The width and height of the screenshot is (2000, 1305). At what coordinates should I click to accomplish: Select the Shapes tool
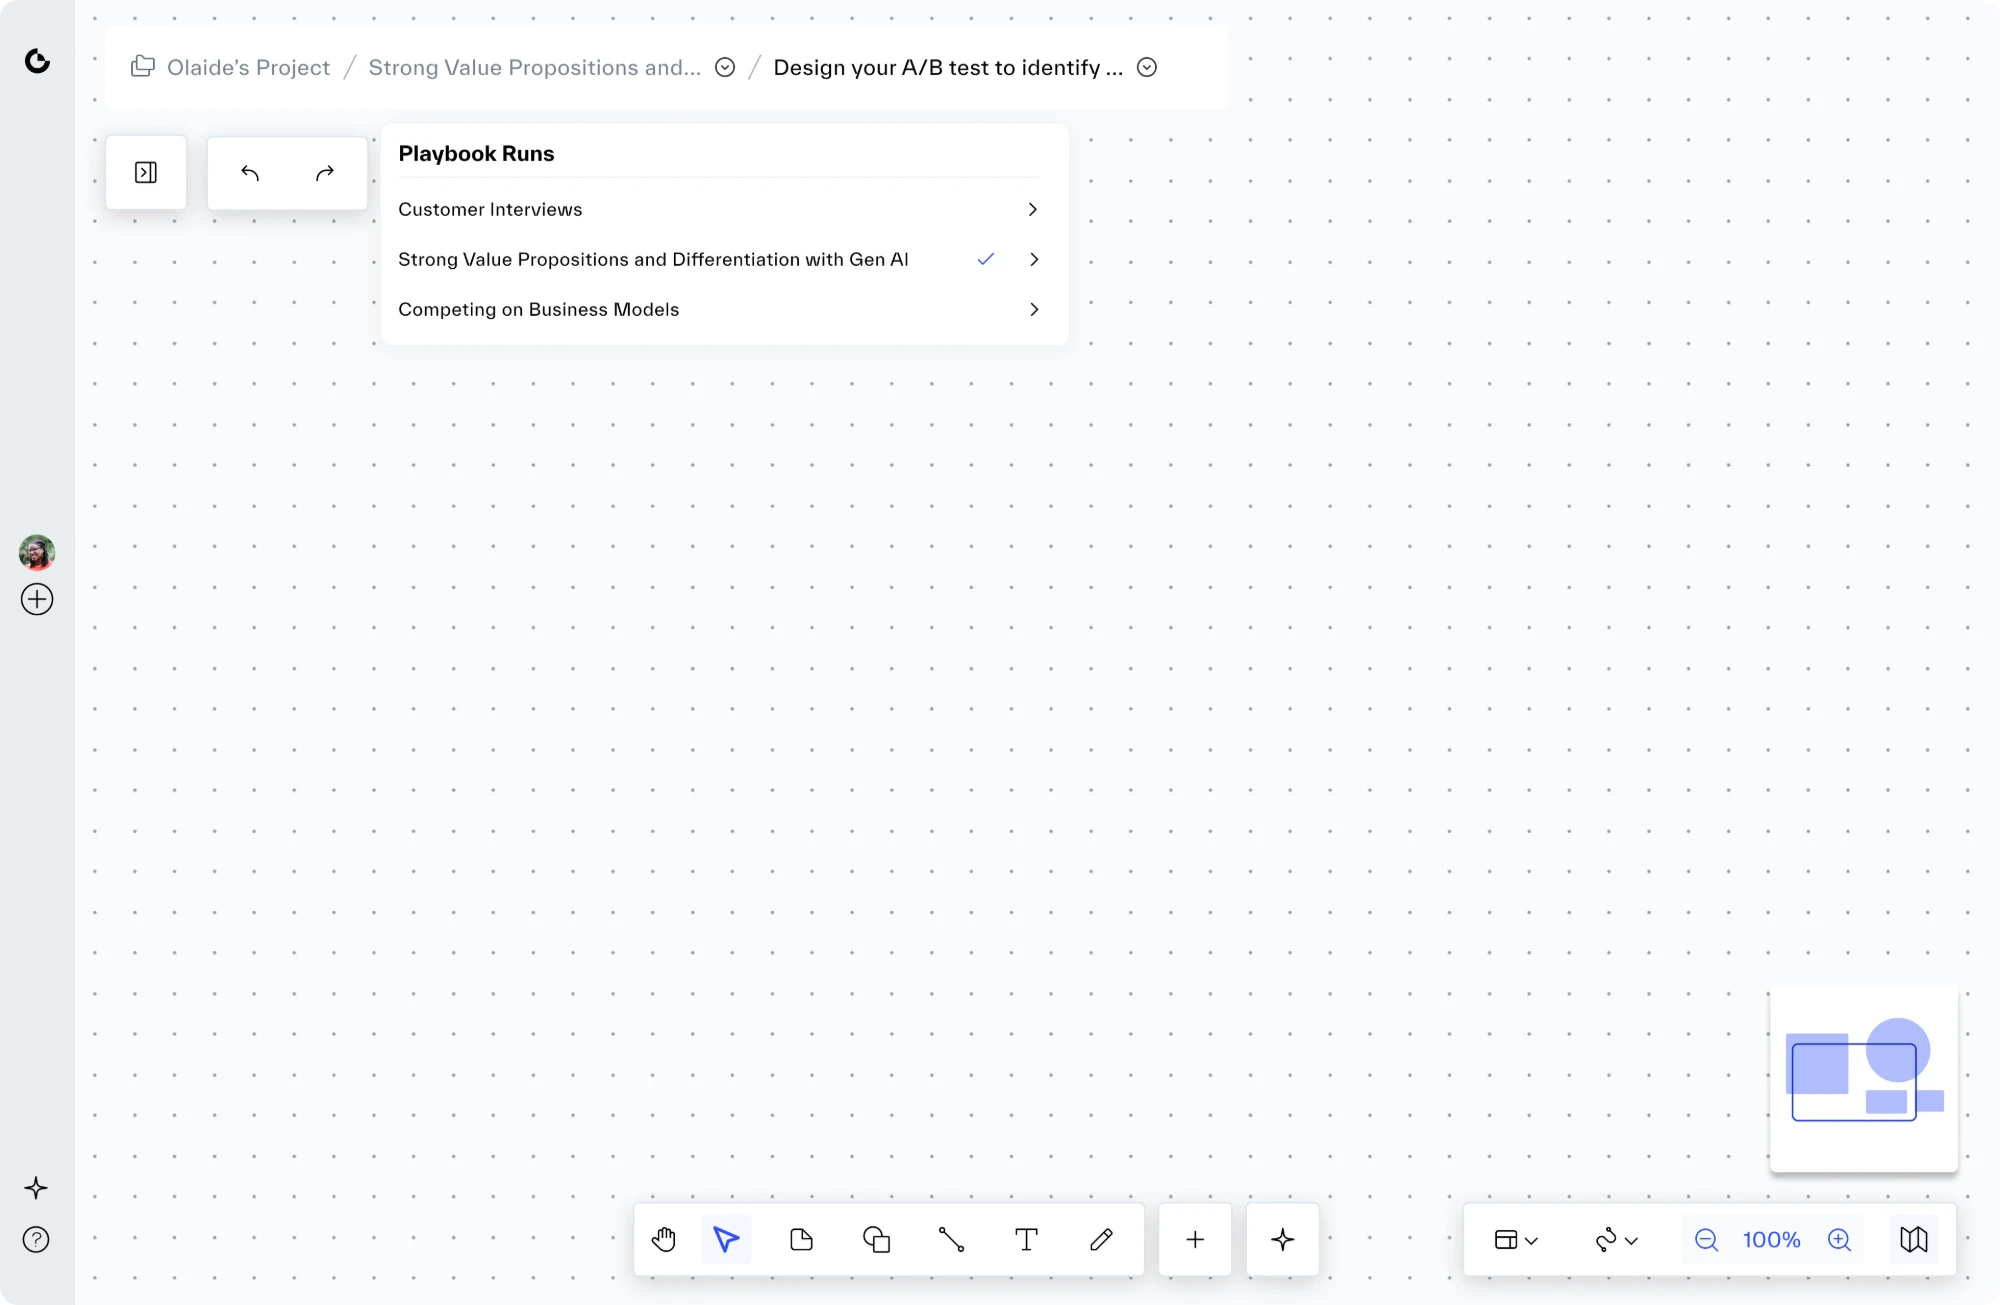[x=877, y=1240]
